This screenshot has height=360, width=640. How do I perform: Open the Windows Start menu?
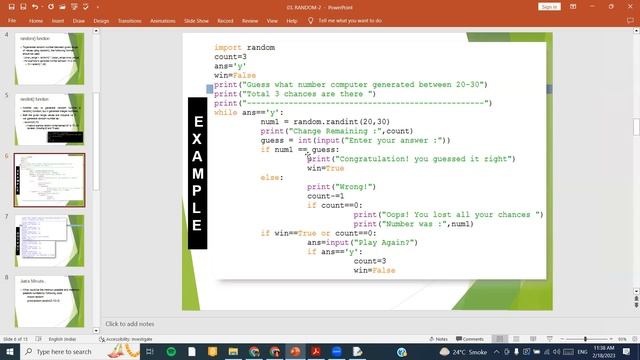click(x=10, y=351)
